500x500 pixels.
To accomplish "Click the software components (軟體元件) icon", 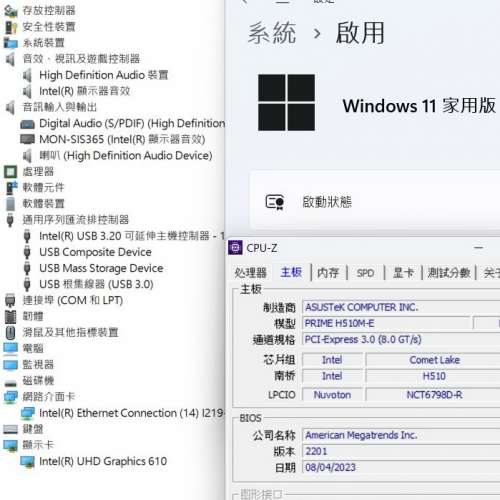I will [x=11, y=188].
